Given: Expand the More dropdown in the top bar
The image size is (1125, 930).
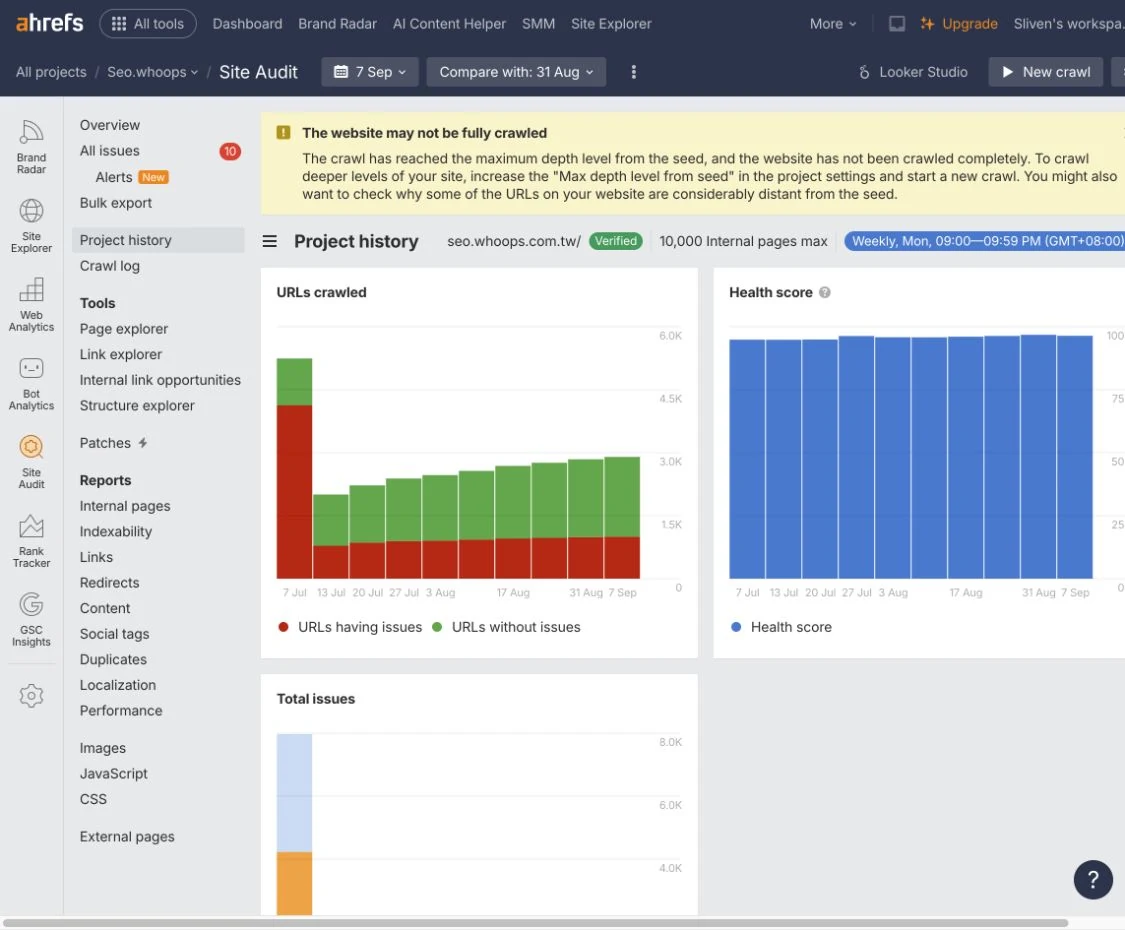Looking at the screenshot, I should (x=833, y=24).
